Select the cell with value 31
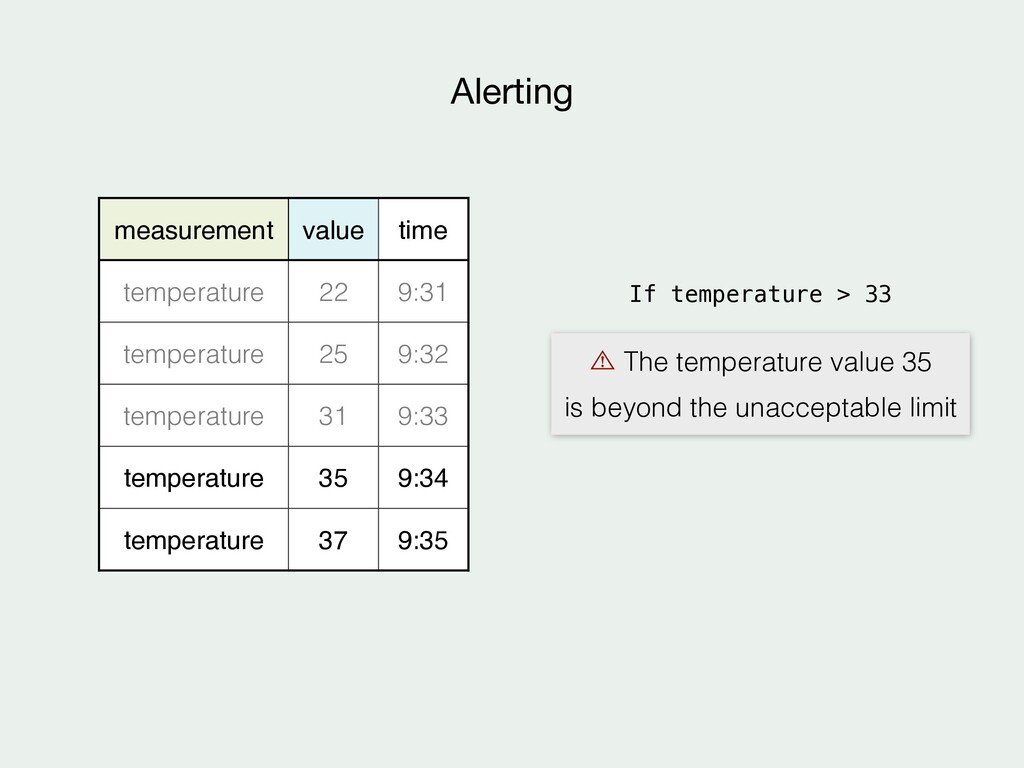The height and width of the screenshot is (768, 1024). click(x=333, y=415)
